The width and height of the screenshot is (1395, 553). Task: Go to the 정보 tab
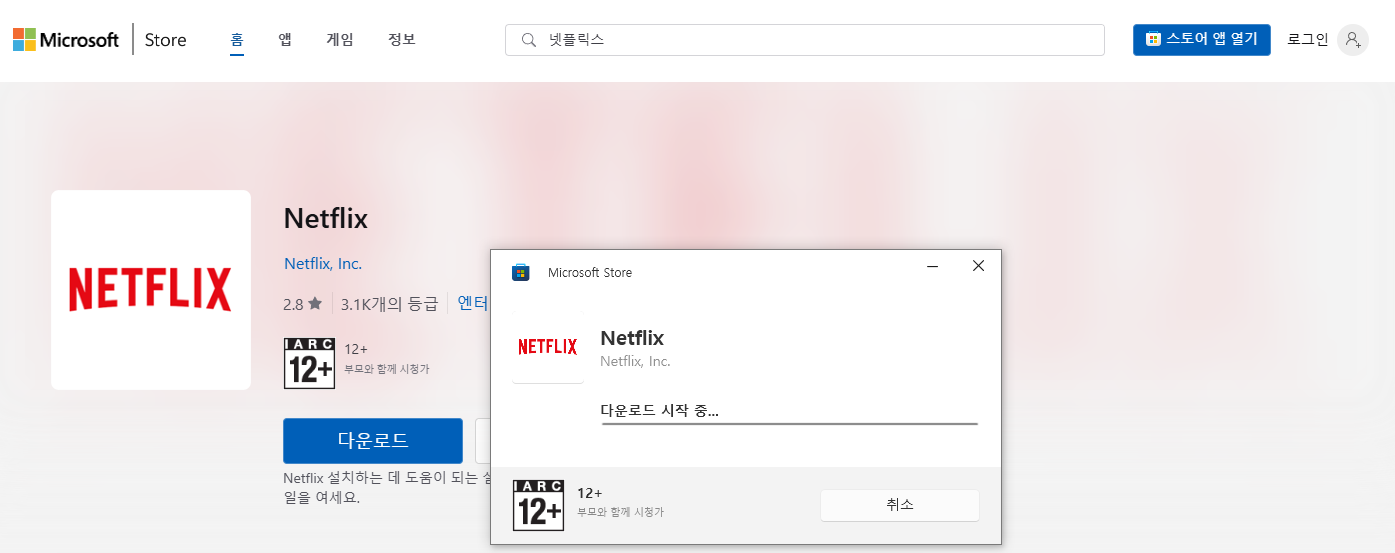(402, 40)
